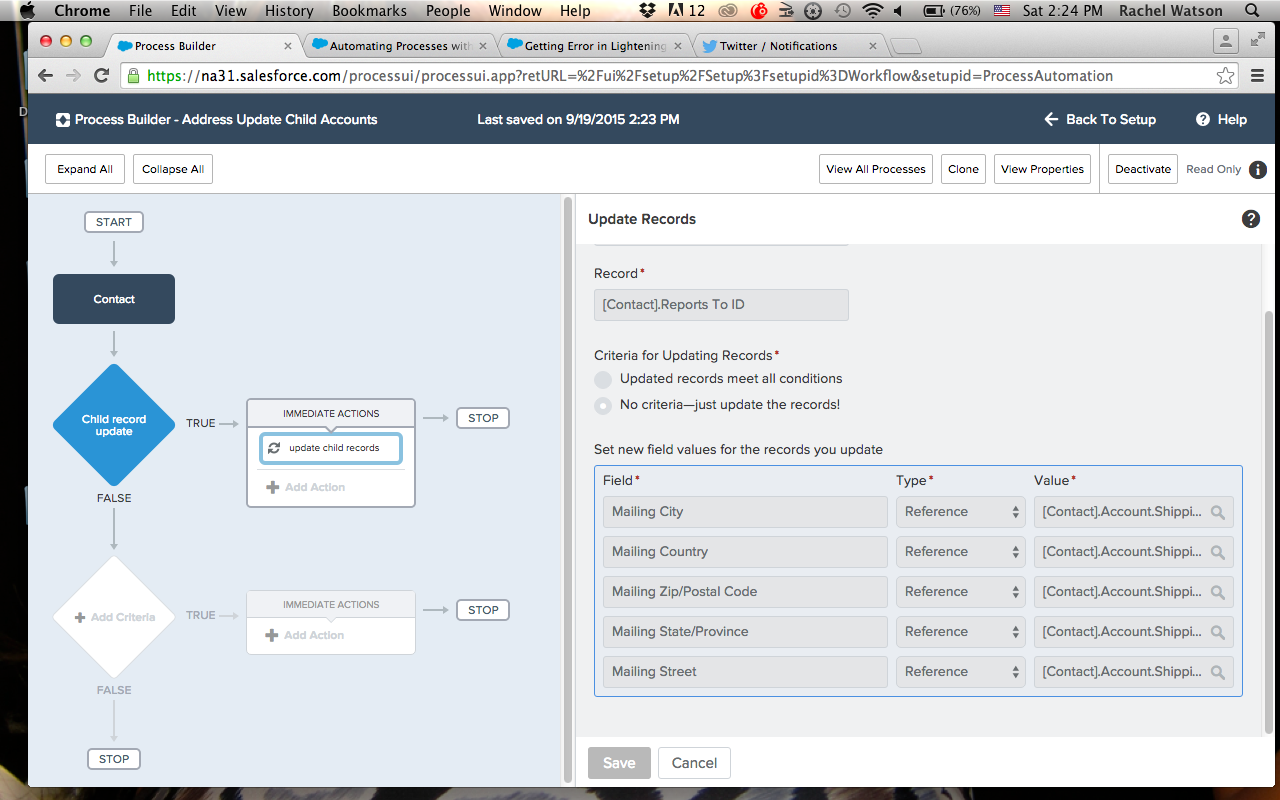This screenshot has height=800, width=1280.
Task: Switch to the Getting Error in Lightening tab
Action: tap(595, 46)
